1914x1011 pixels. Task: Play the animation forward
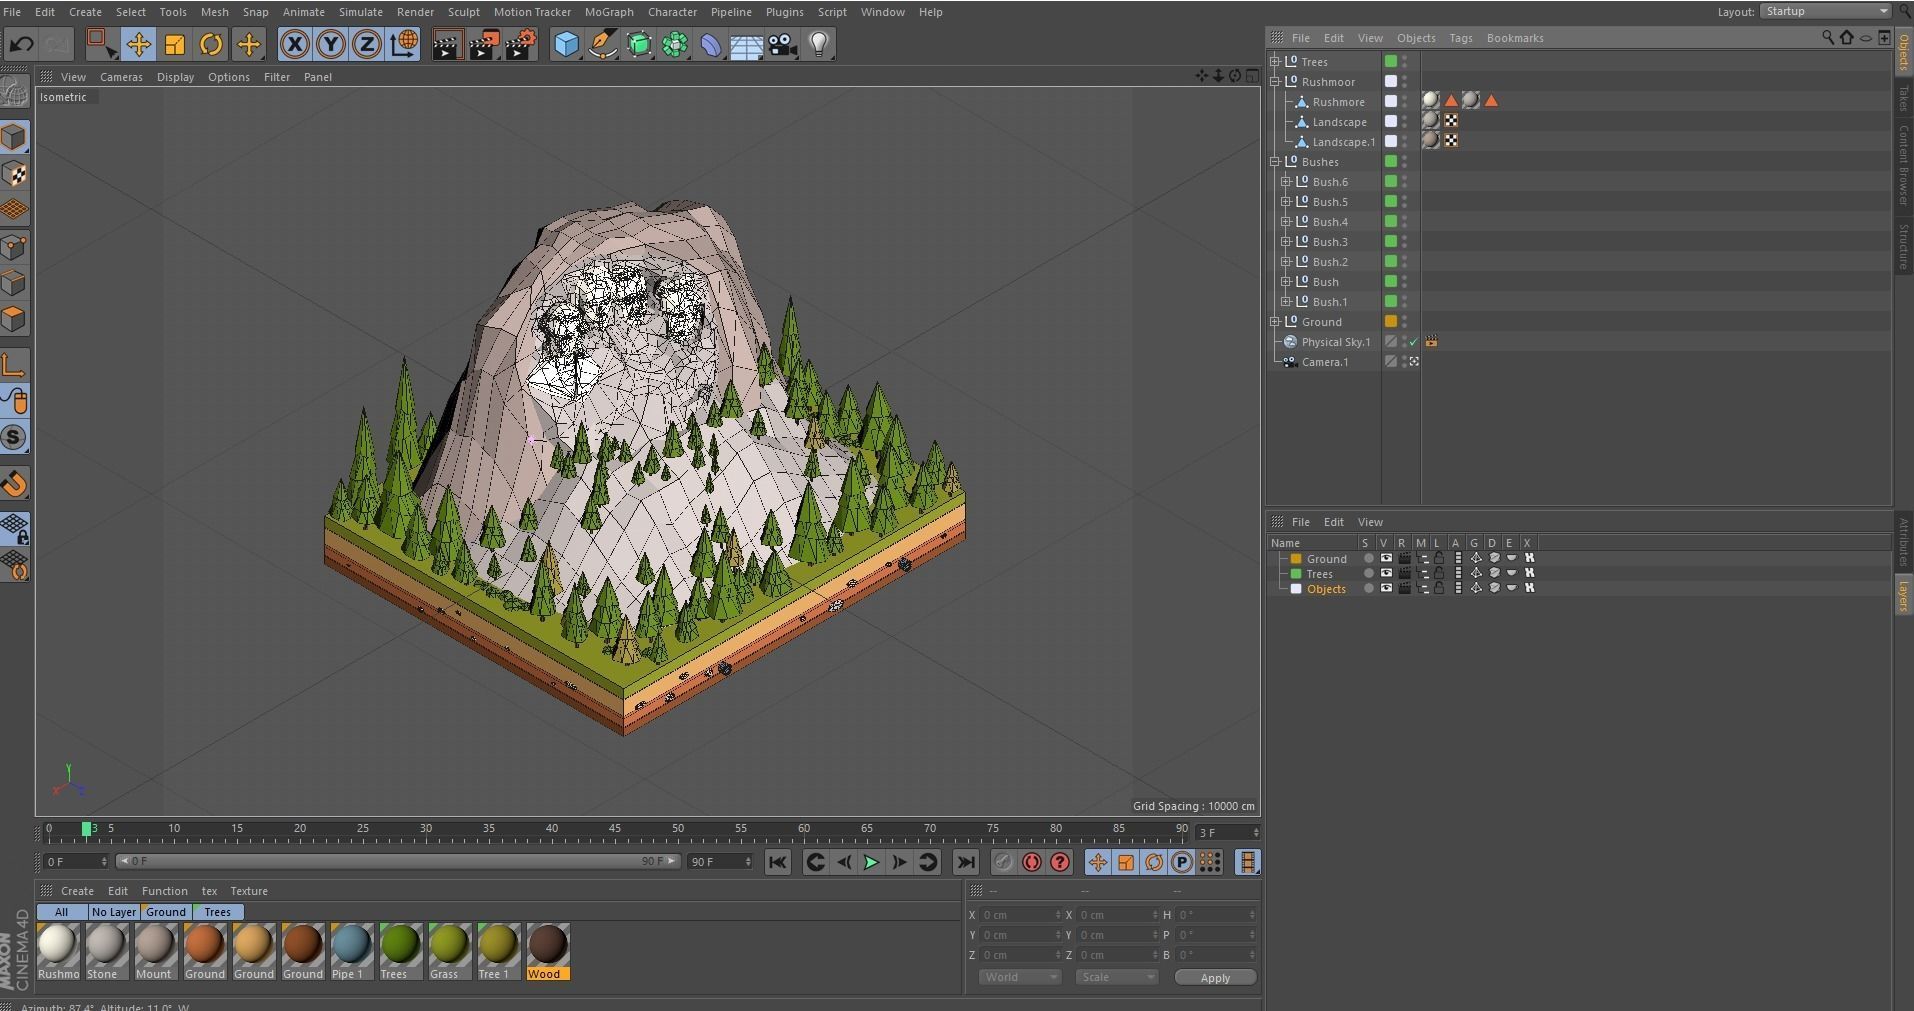[871, 862]
